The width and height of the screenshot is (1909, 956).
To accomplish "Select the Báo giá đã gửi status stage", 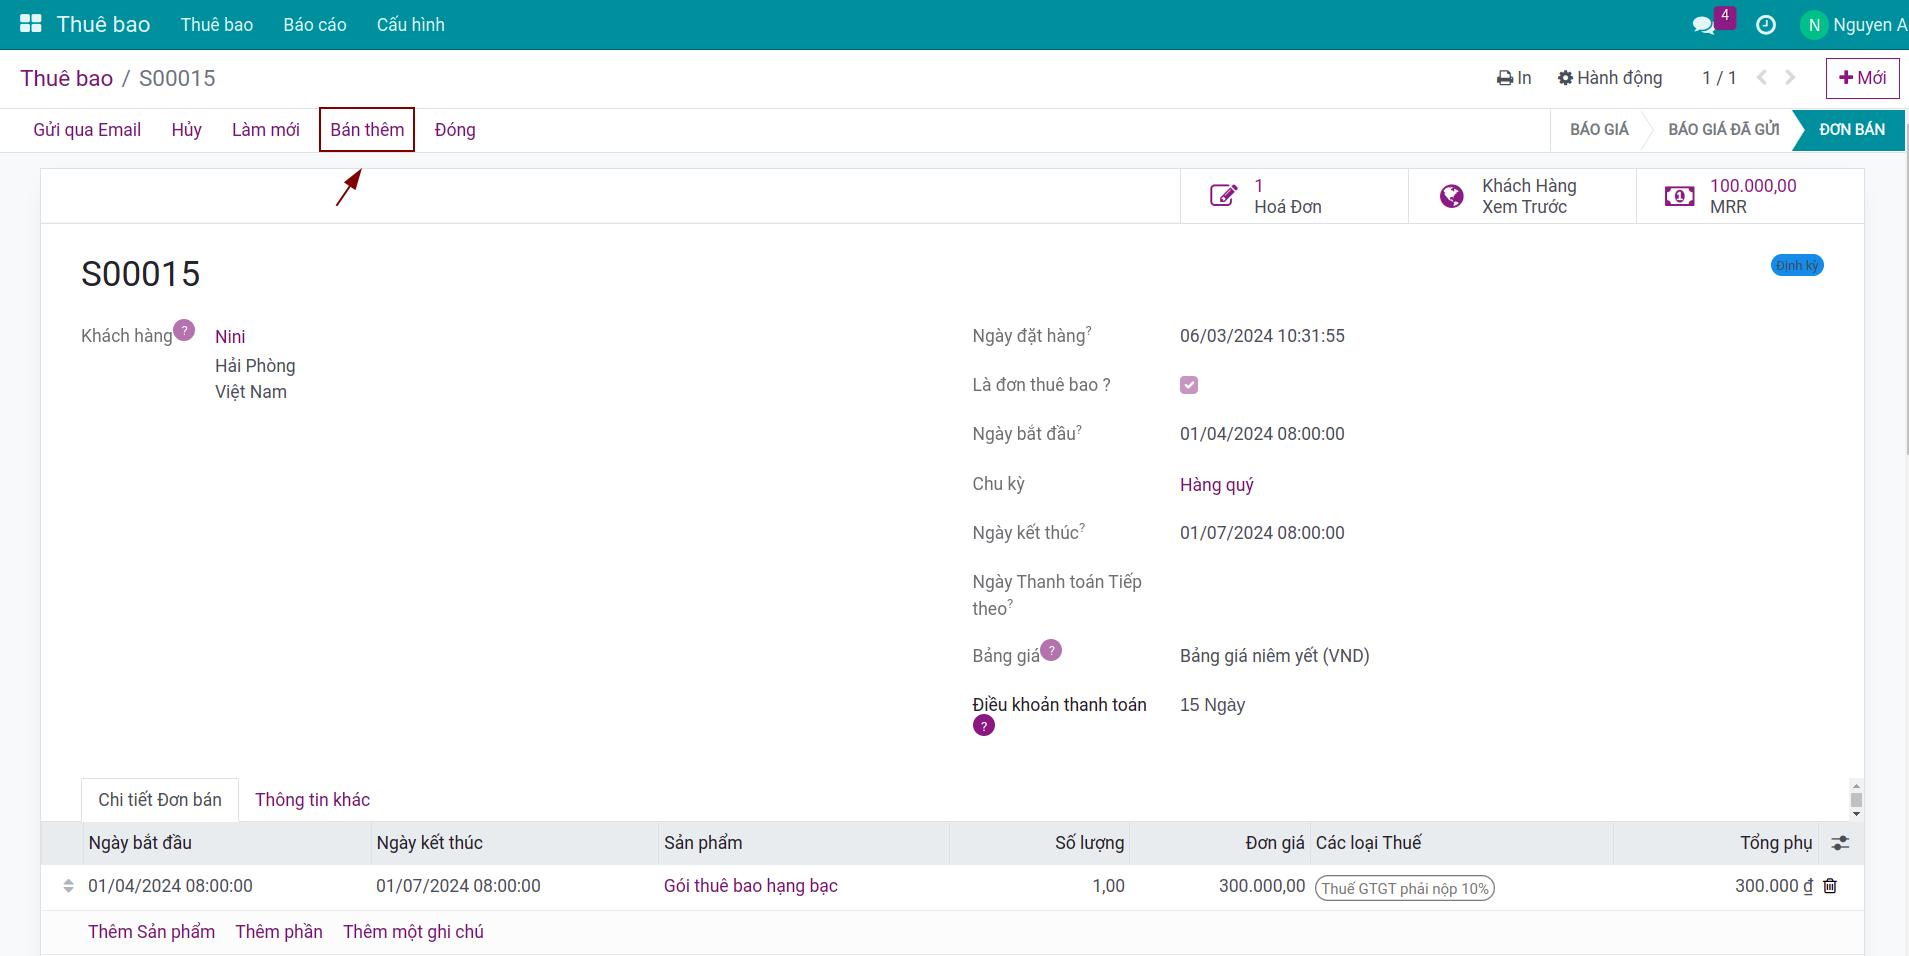I will click(x=1723, y=130).
